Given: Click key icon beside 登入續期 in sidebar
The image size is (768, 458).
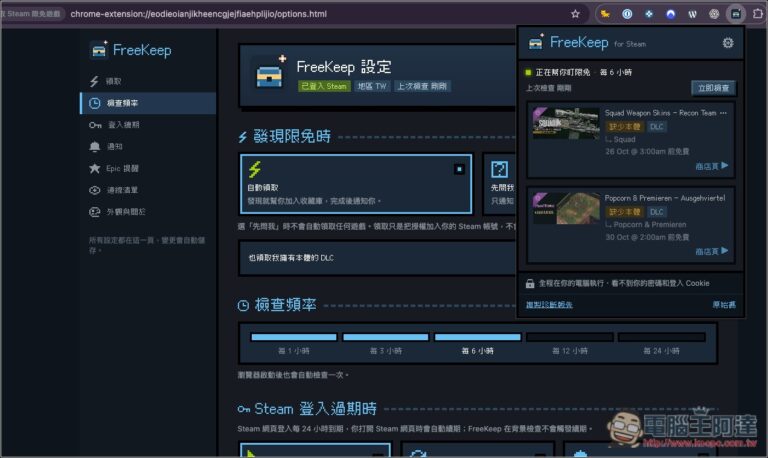Looking at the screenshot, I should [x=95, y=125].
